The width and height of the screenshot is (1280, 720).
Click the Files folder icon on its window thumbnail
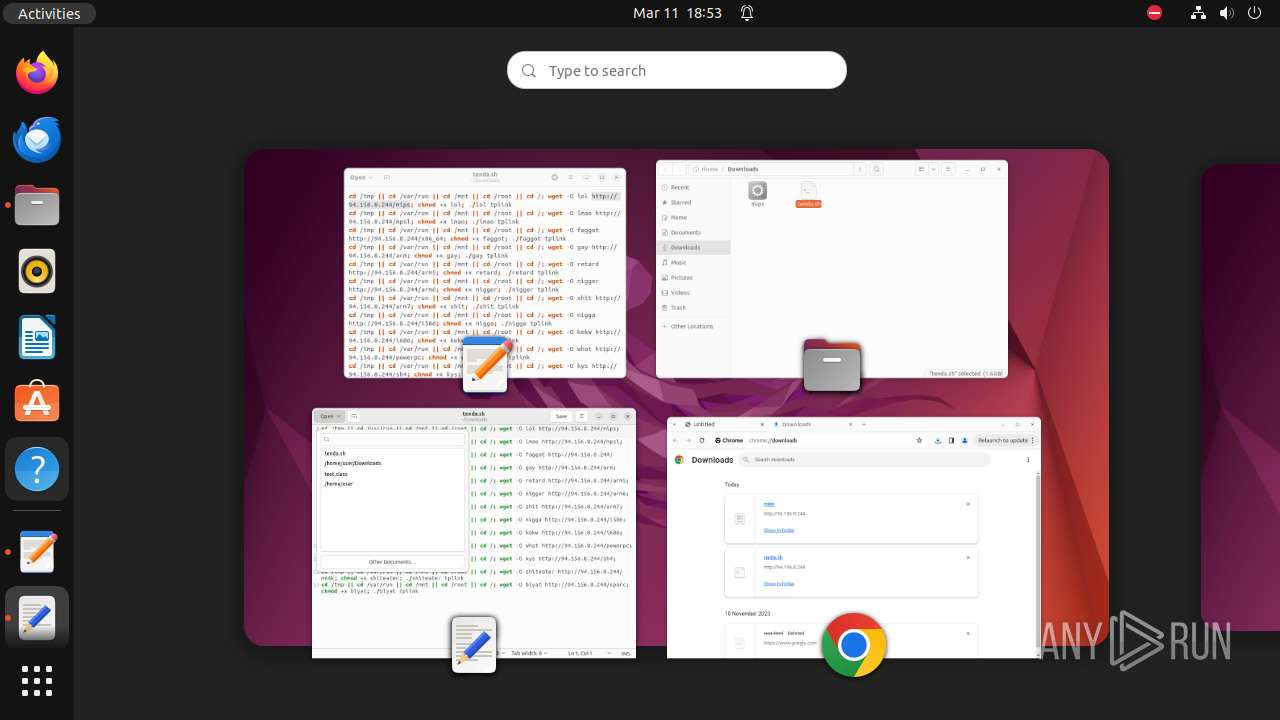coord(832,365)
